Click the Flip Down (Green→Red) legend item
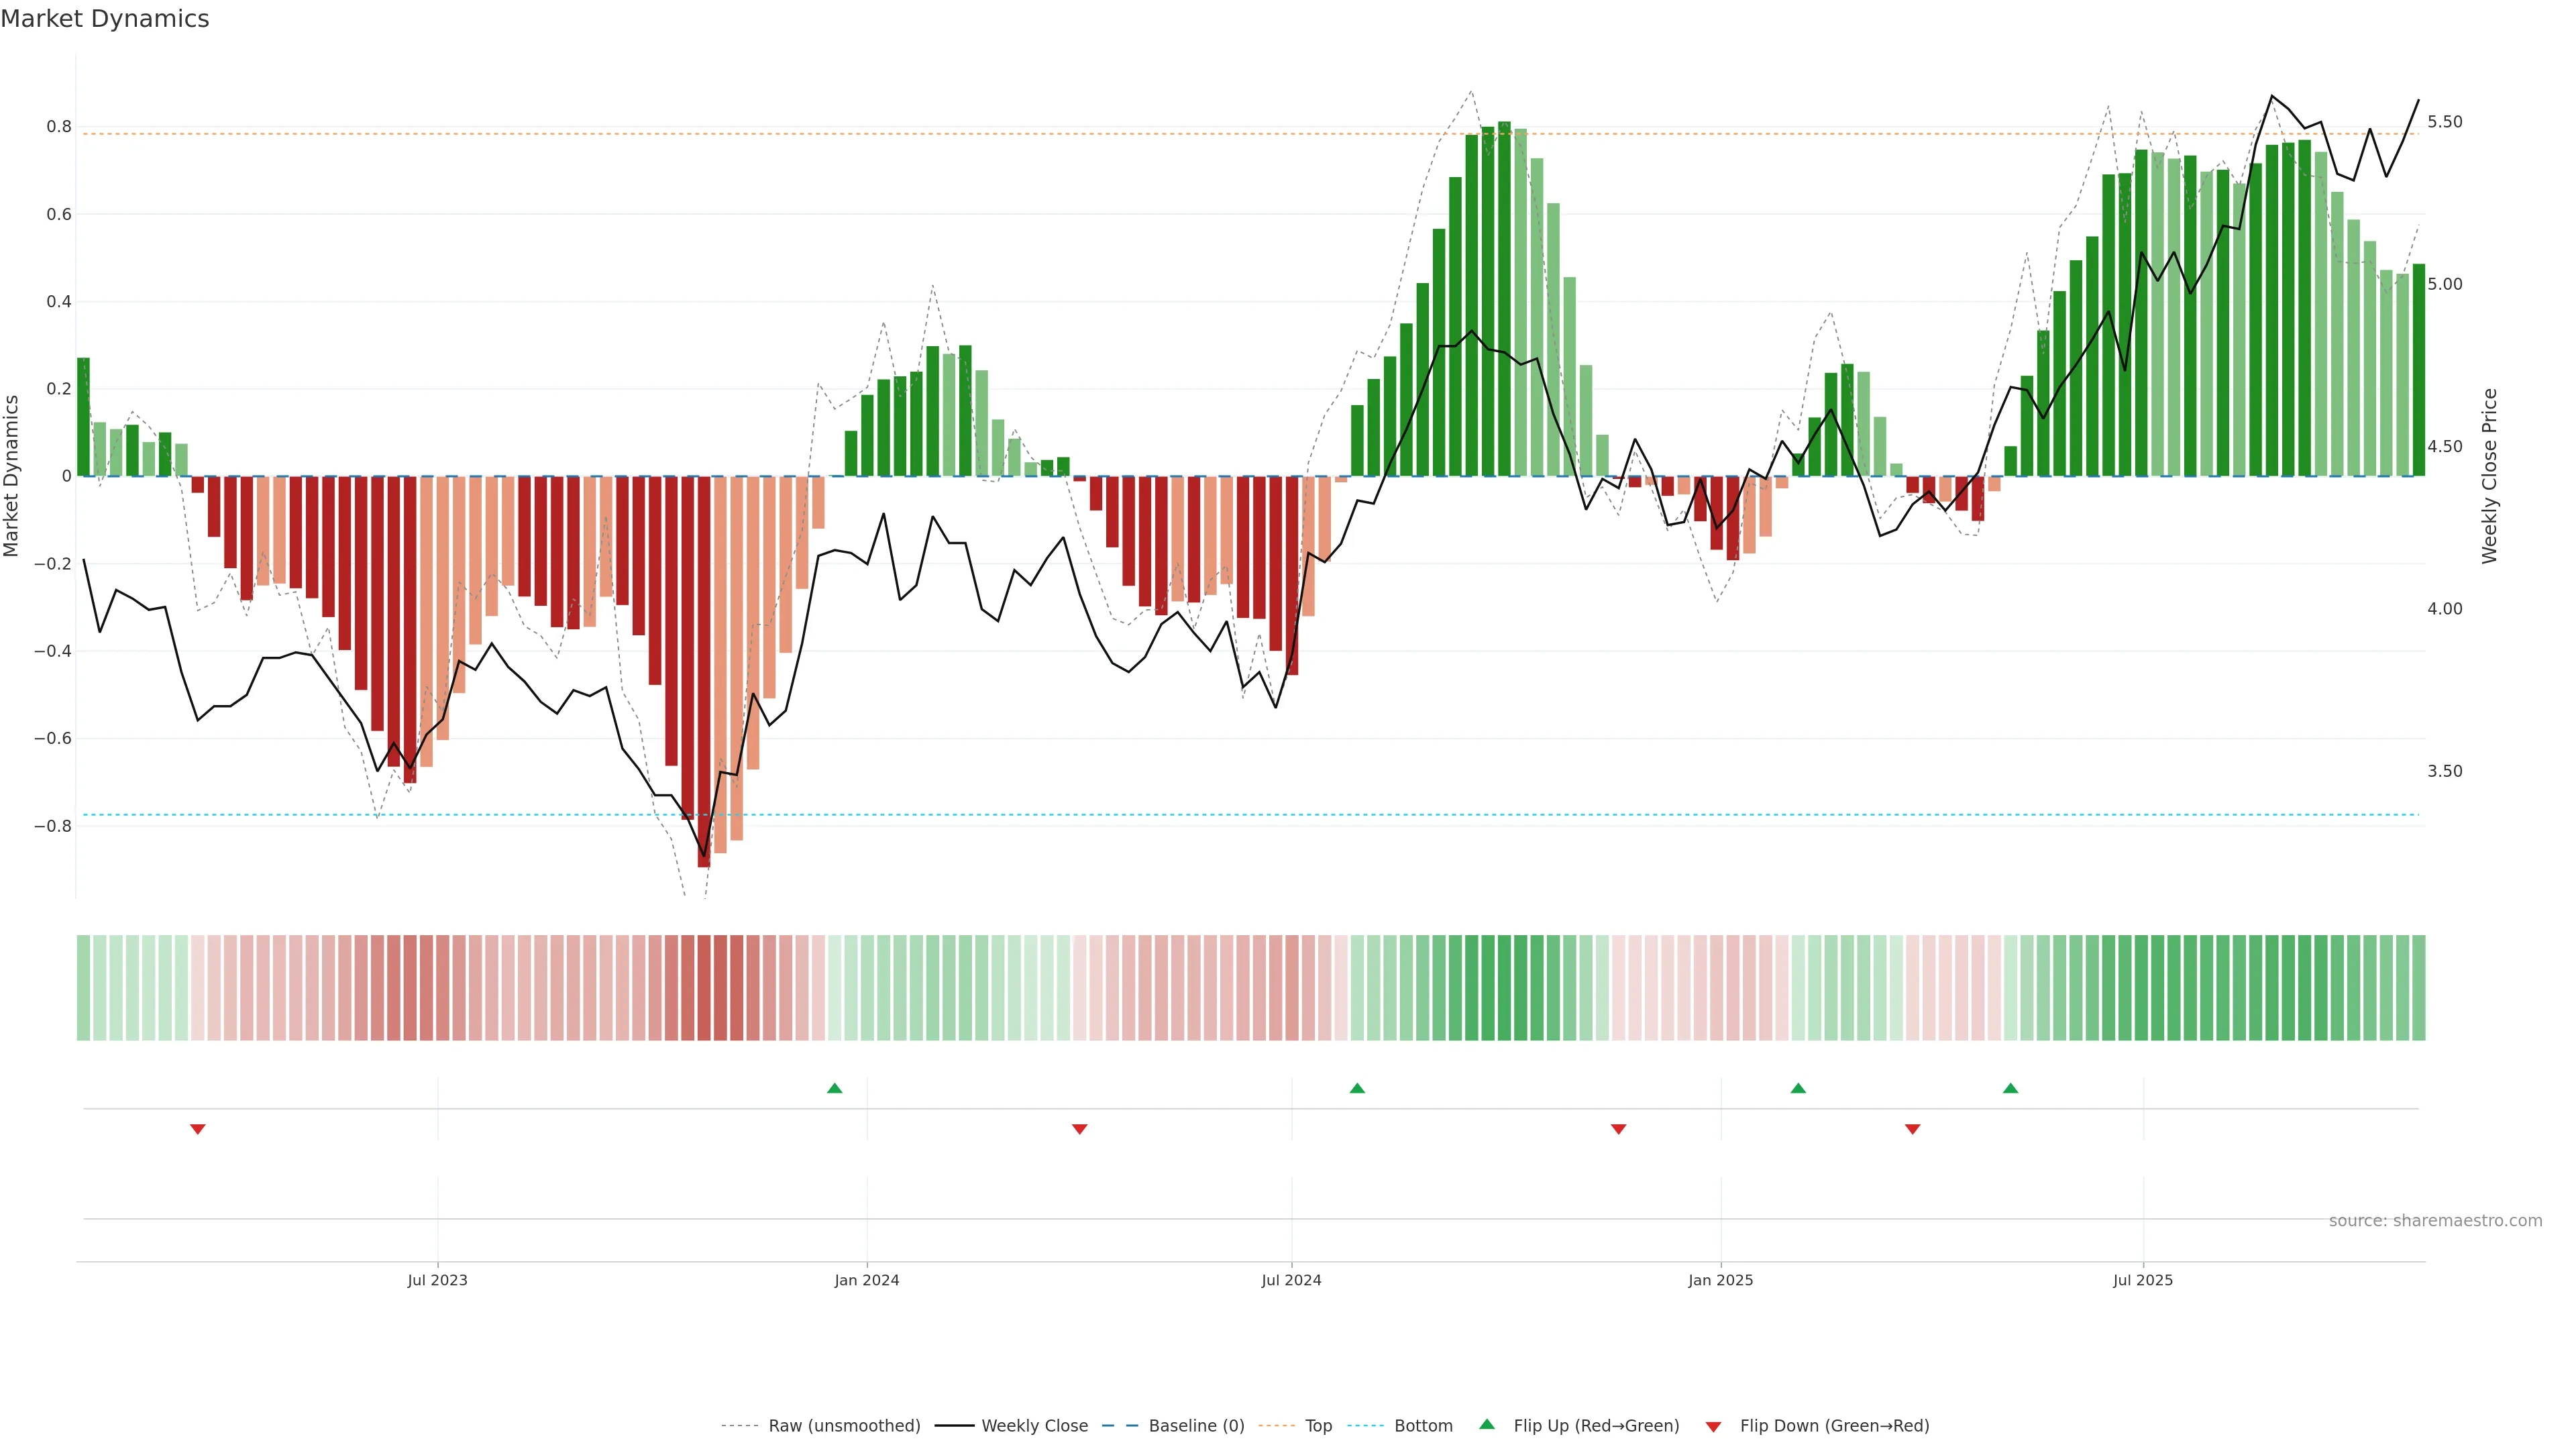Viewport: 2576px width, 1449px height. pyautogui.click(x=1834, y=1426)
